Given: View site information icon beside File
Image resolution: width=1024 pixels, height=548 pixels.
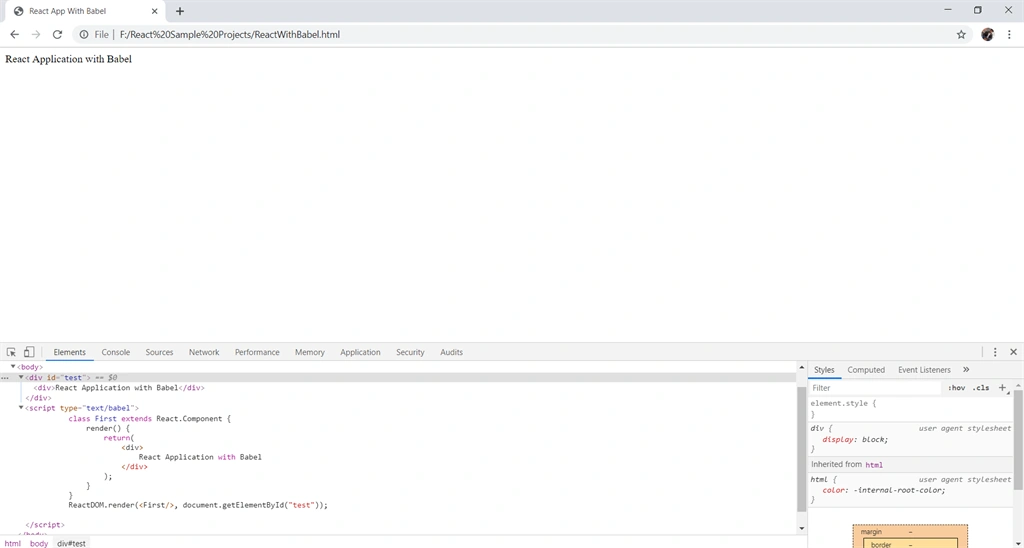Looking at the screenshot, I should point(84,35).
